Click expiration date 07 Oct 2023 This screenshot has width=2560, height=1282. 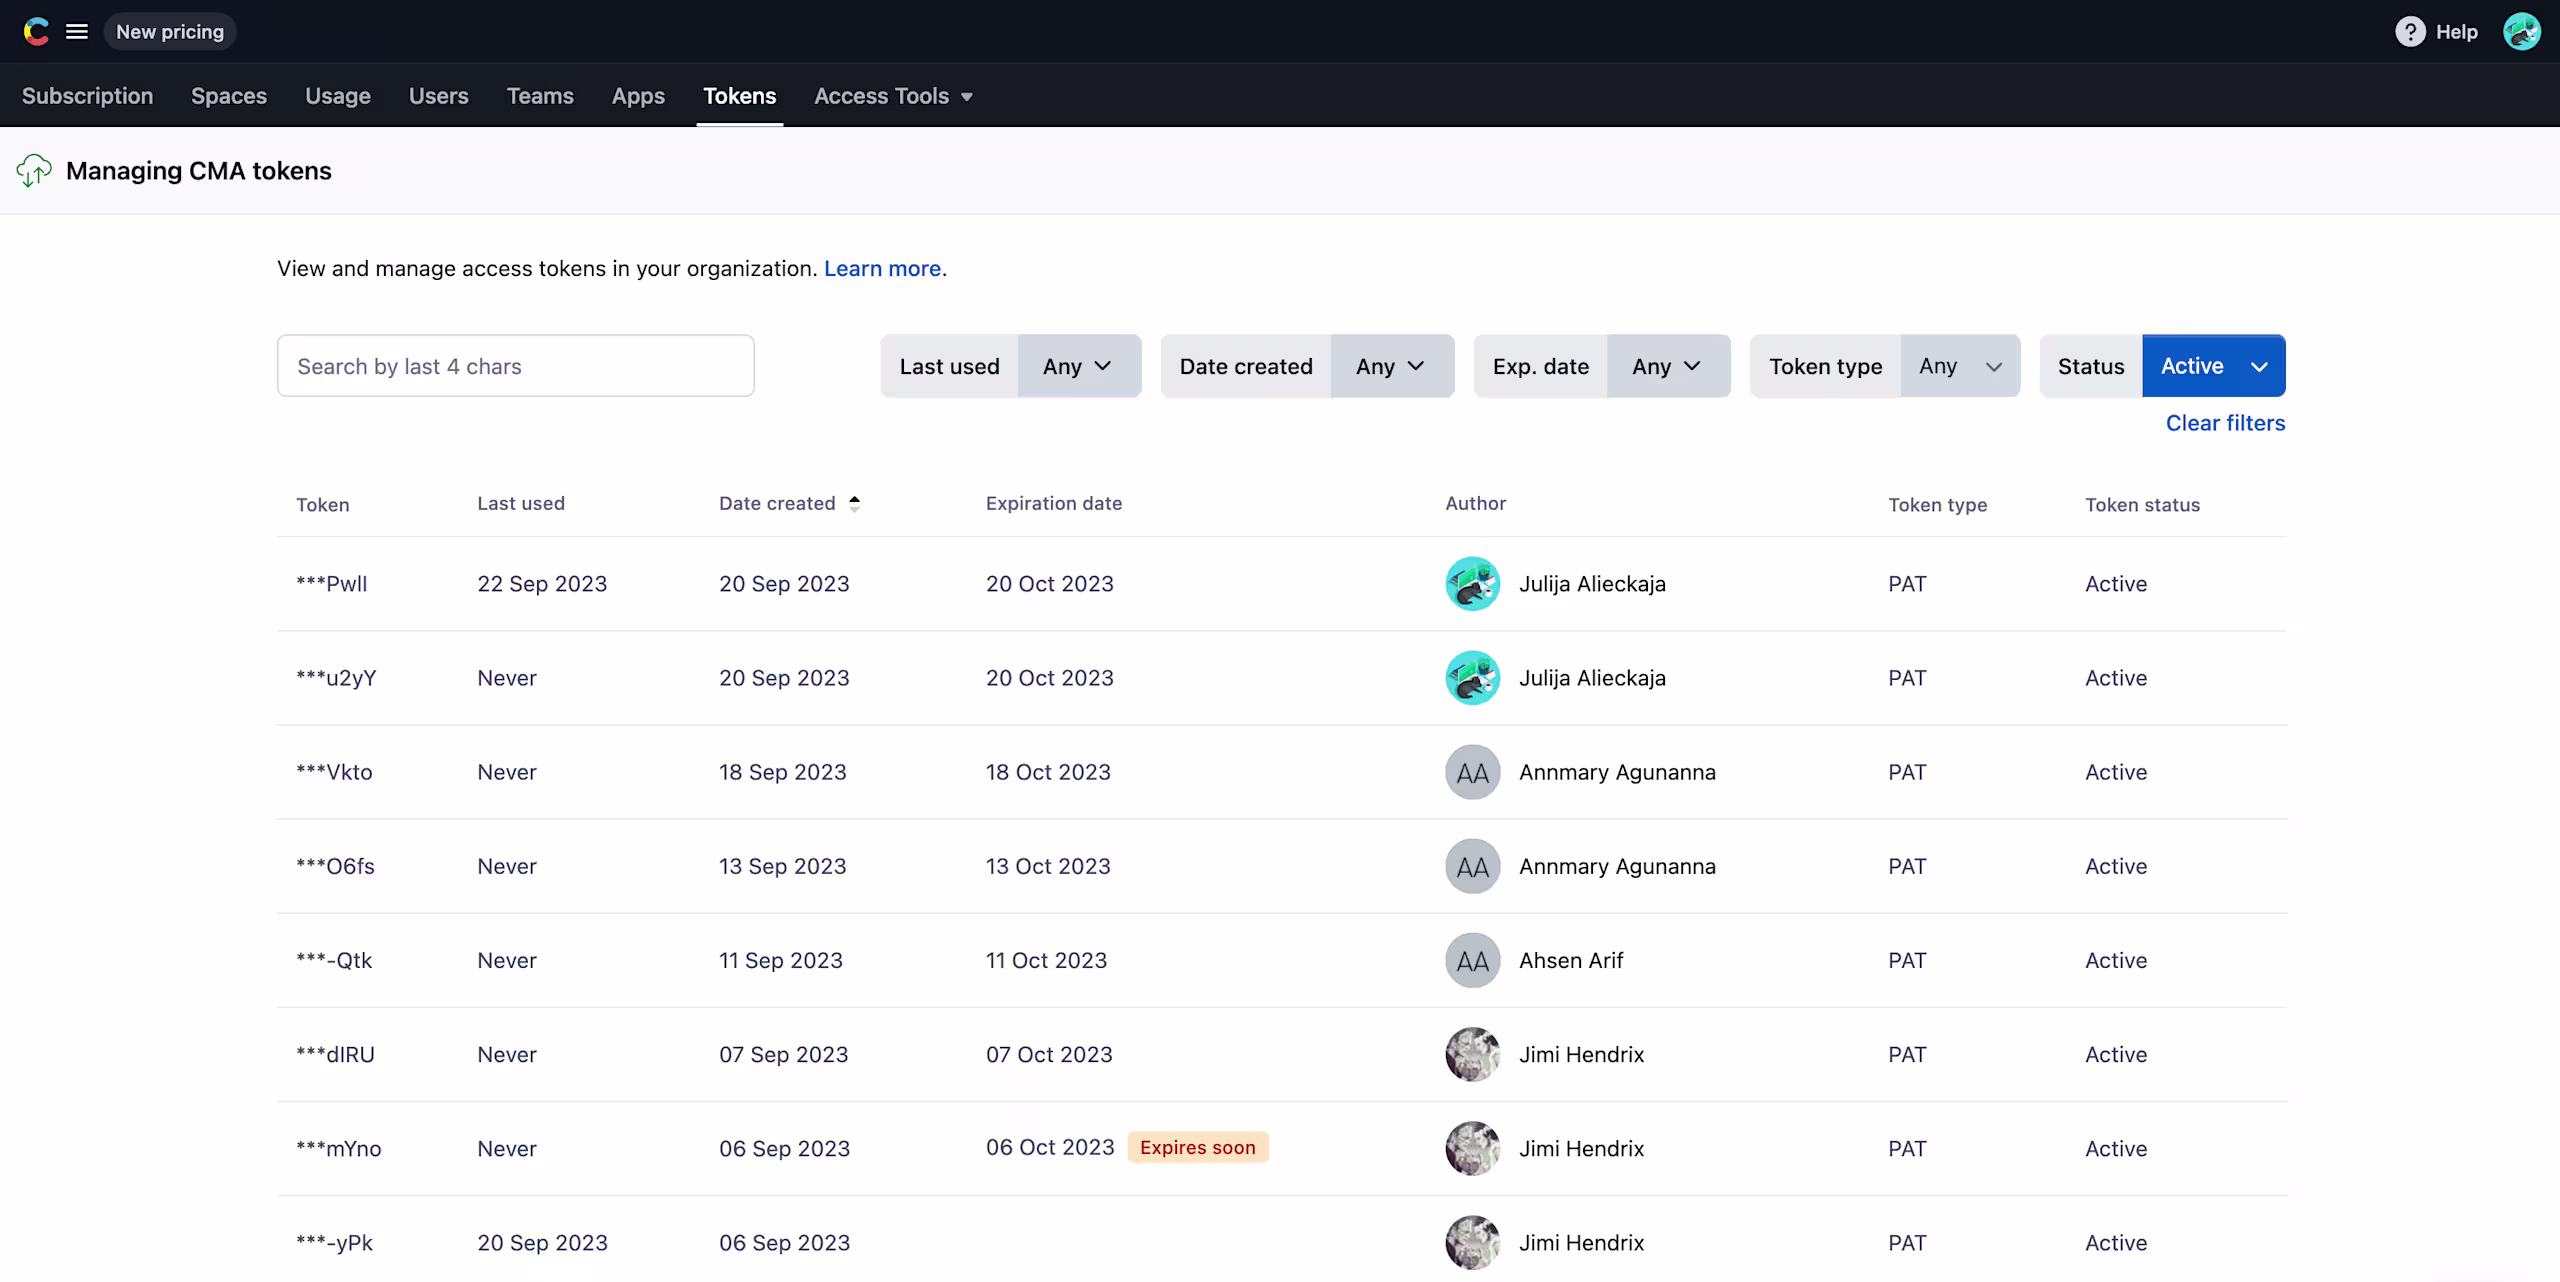click(1049, 1054)
